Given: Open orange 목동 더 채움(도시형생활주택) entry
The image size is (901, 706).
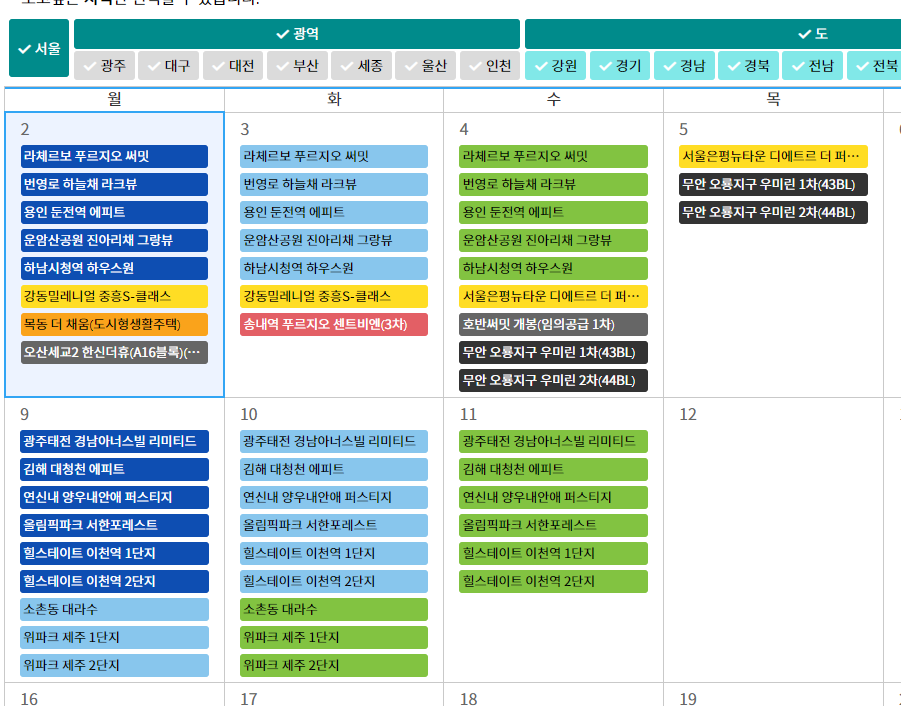Looking at the screenshot, I should pos(114,325).
